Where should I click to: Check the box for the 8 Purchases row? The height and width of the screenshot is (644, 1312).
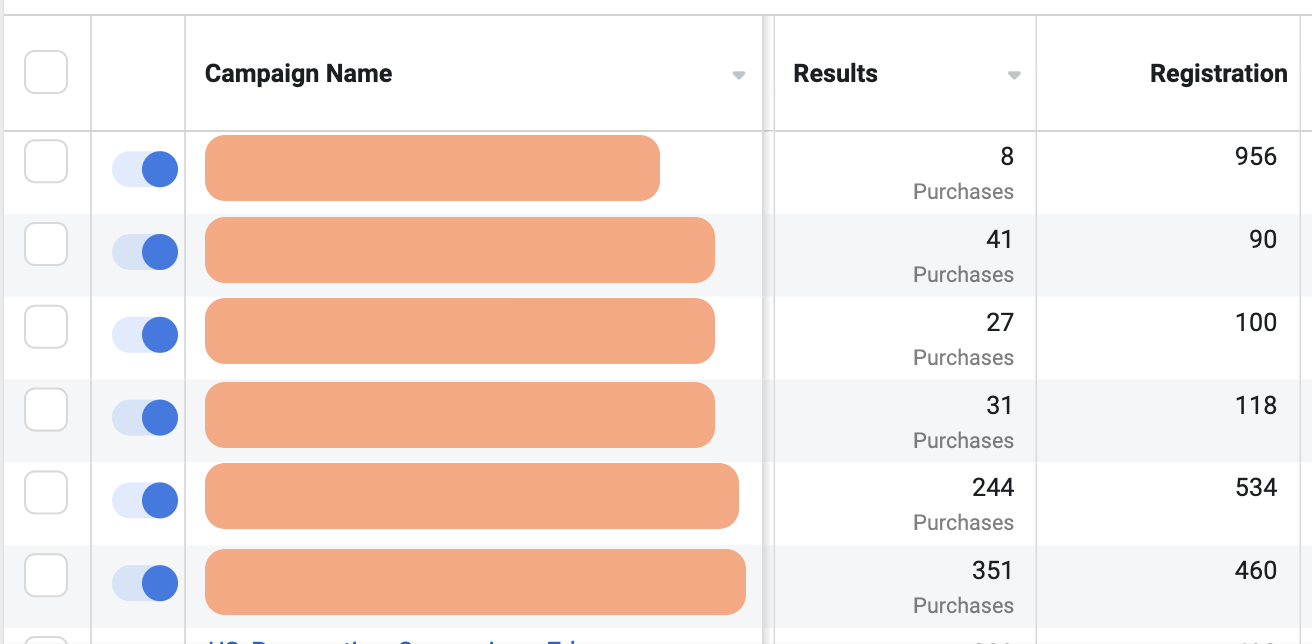click(46, 162)
